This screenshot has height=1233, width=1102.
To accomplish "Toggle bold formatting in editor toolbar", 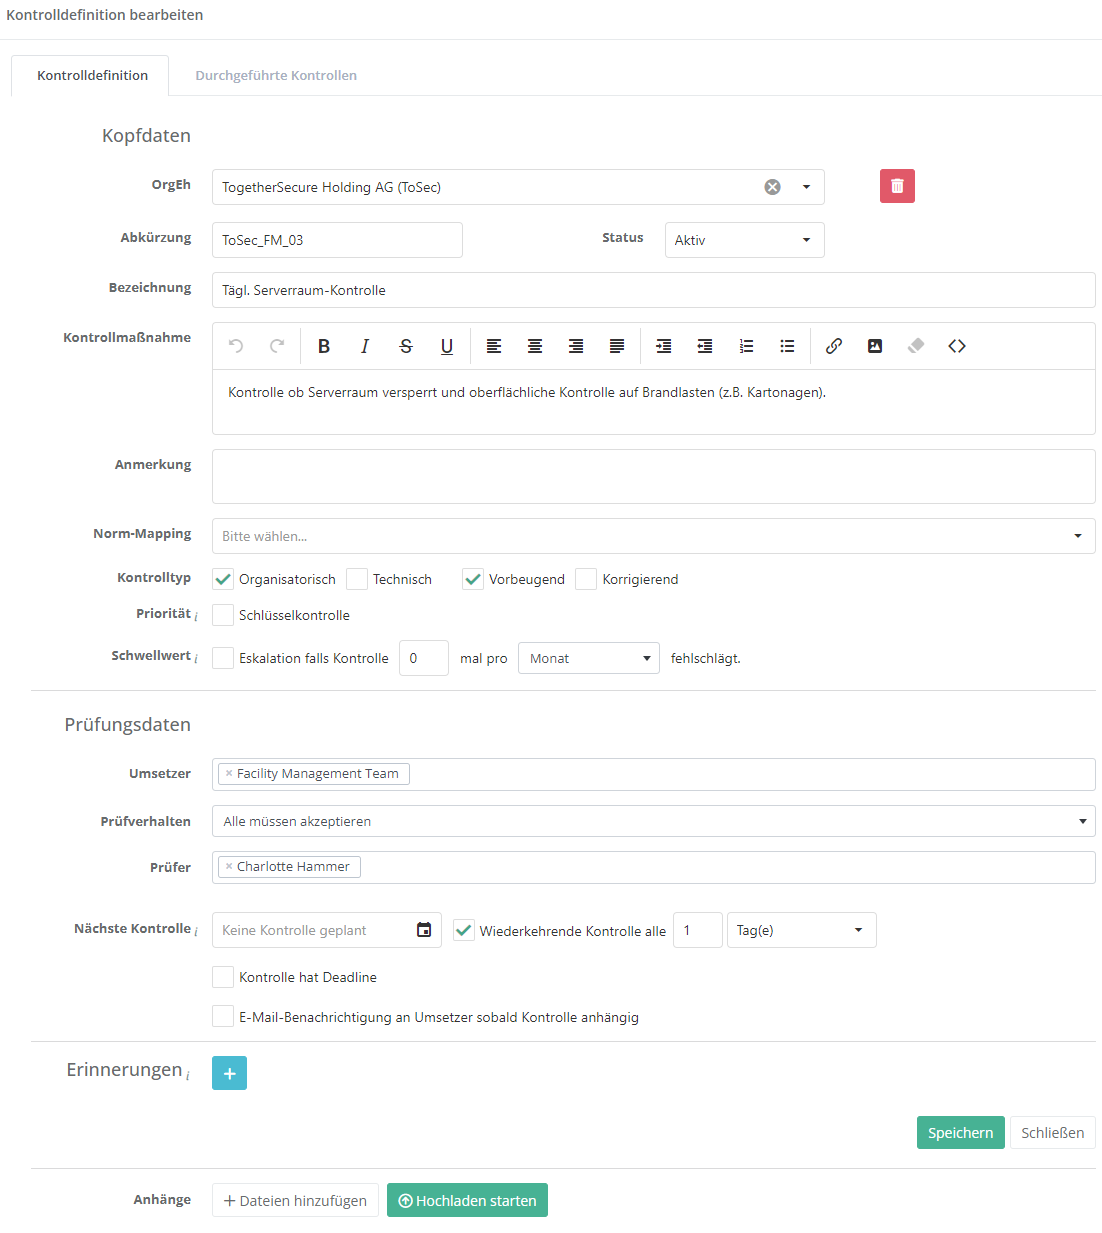I will coord(324,346).
